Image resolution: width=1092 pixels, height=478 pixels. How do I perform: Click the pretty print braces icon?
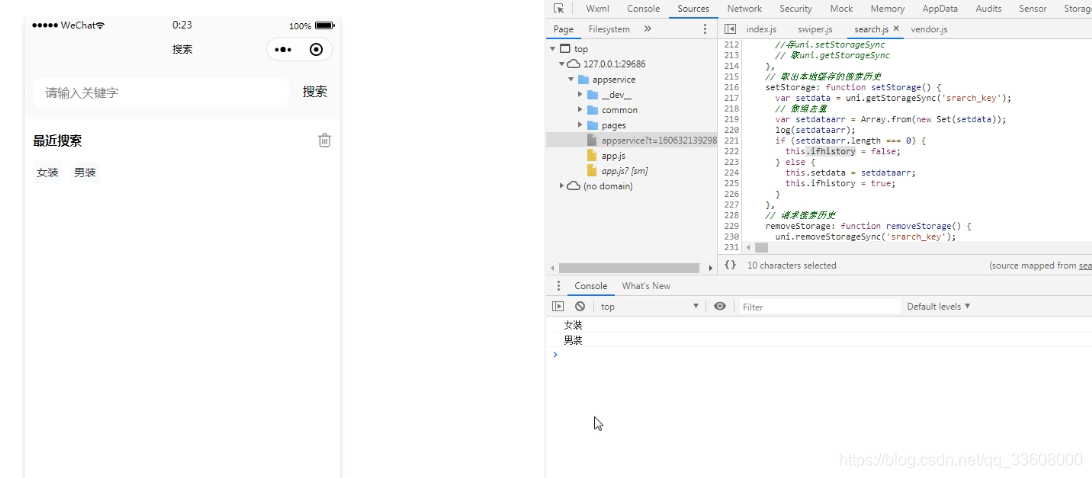[730, 265]
